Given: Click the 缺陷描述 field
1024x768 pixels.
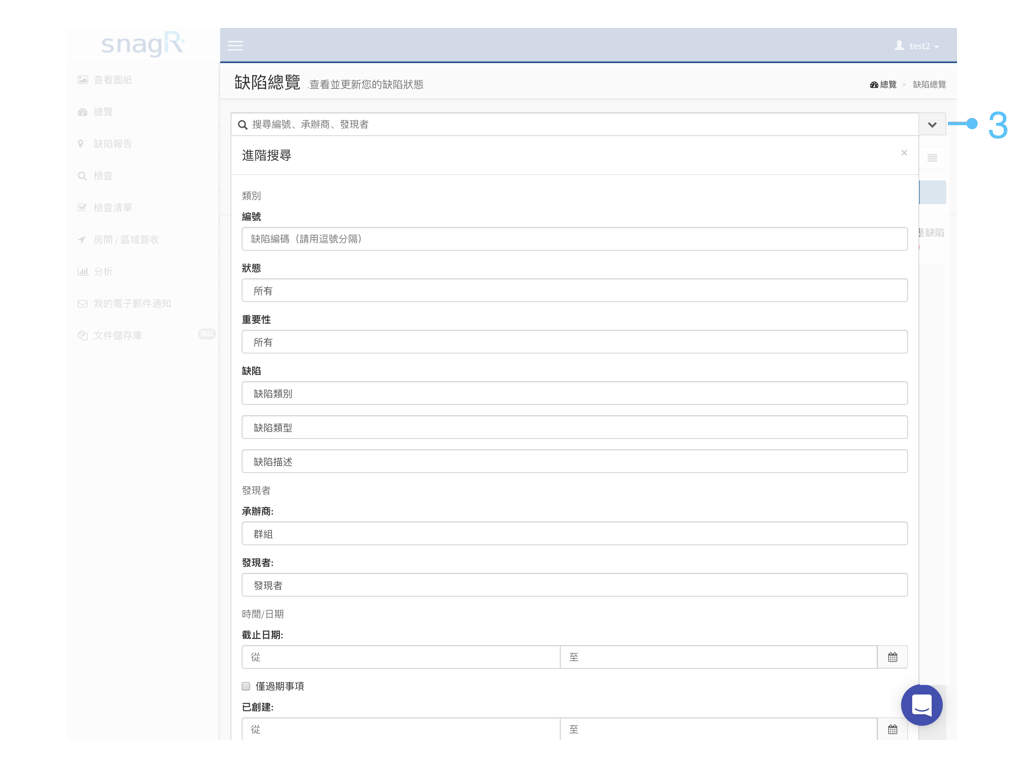Looking at the screenshot, I should (x=575, y=462).
